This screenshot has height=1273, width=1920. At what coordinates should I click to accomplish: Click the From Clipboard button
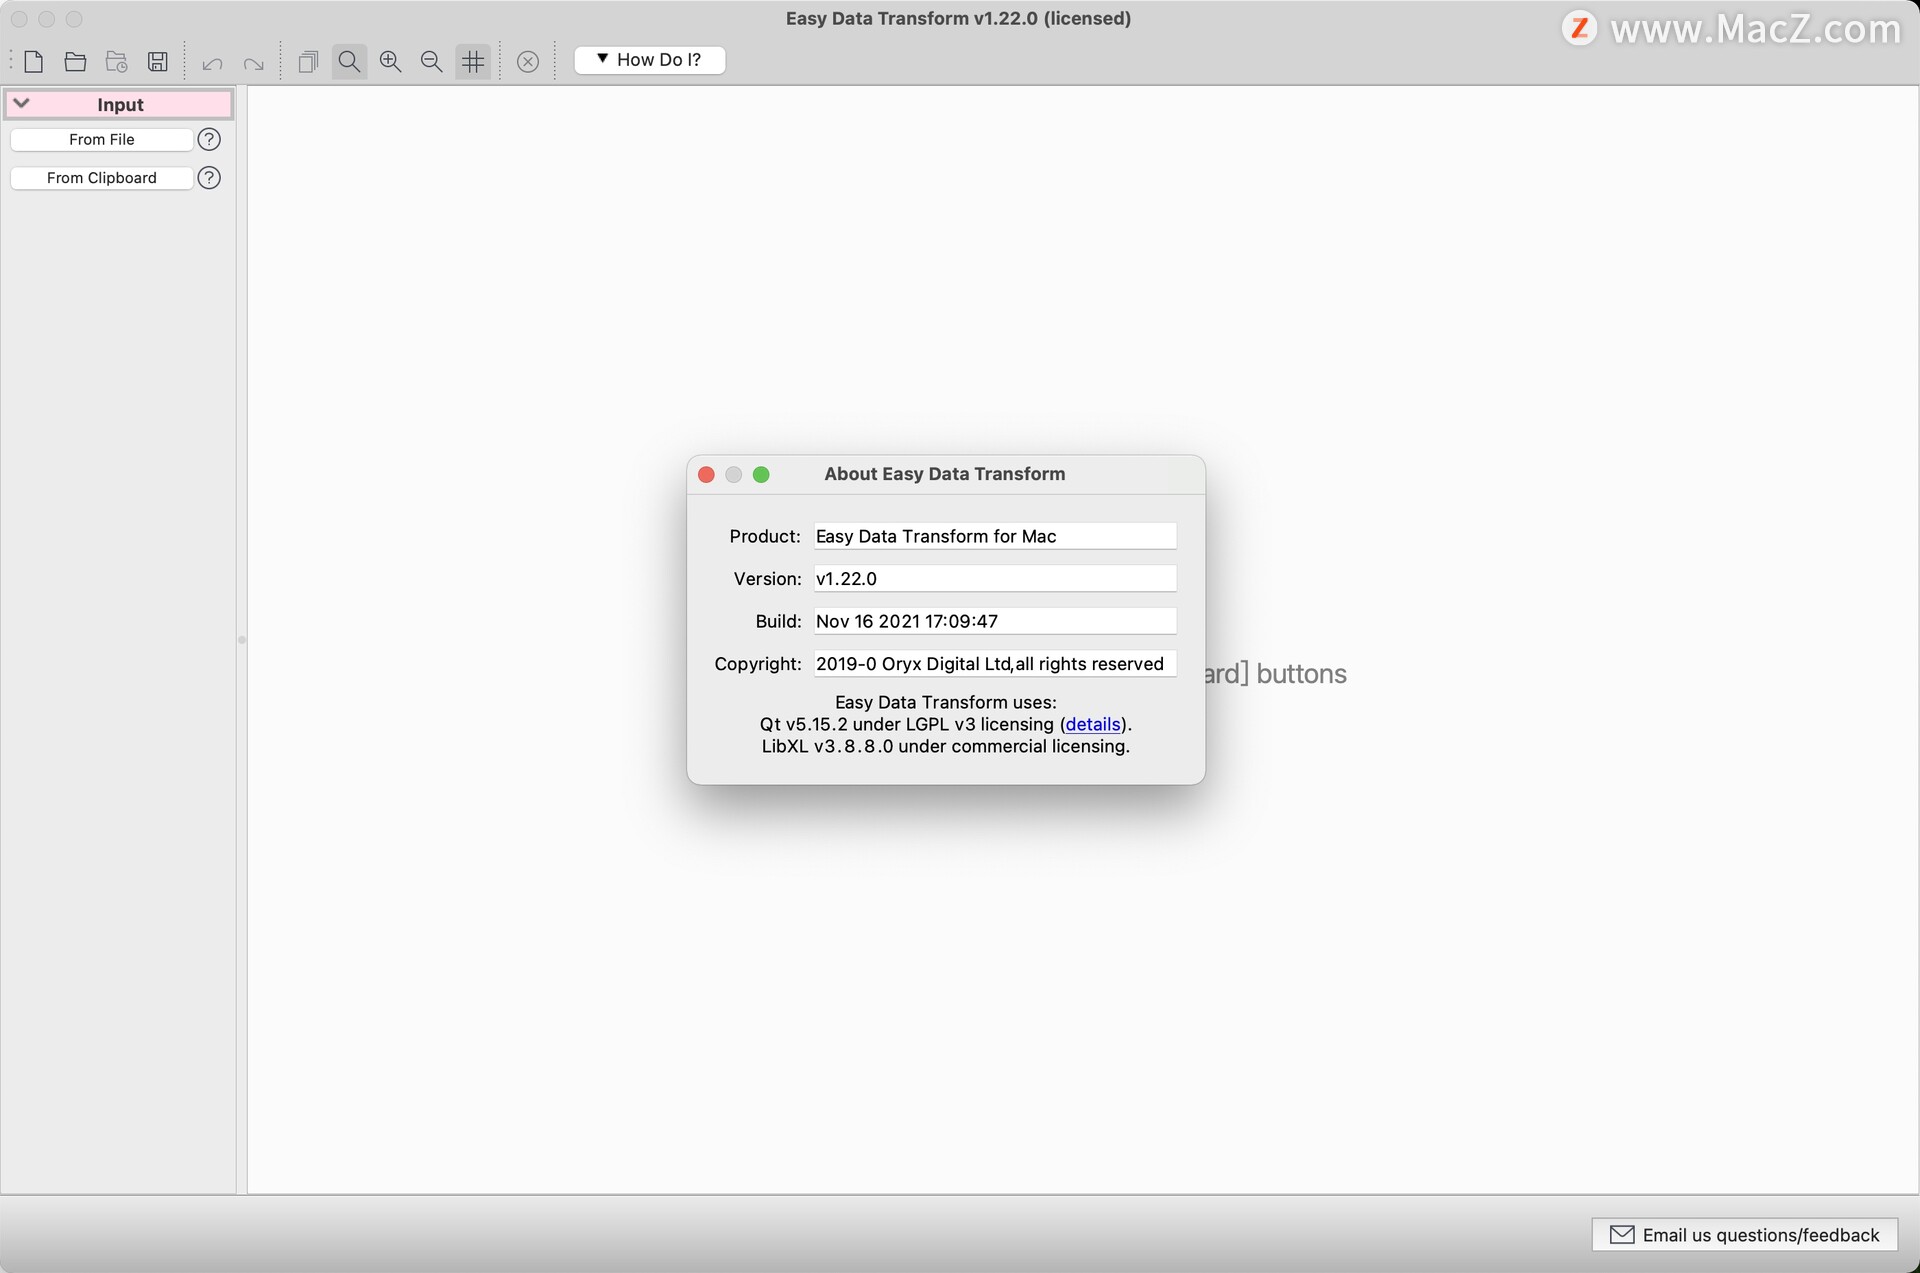[101, 177]
